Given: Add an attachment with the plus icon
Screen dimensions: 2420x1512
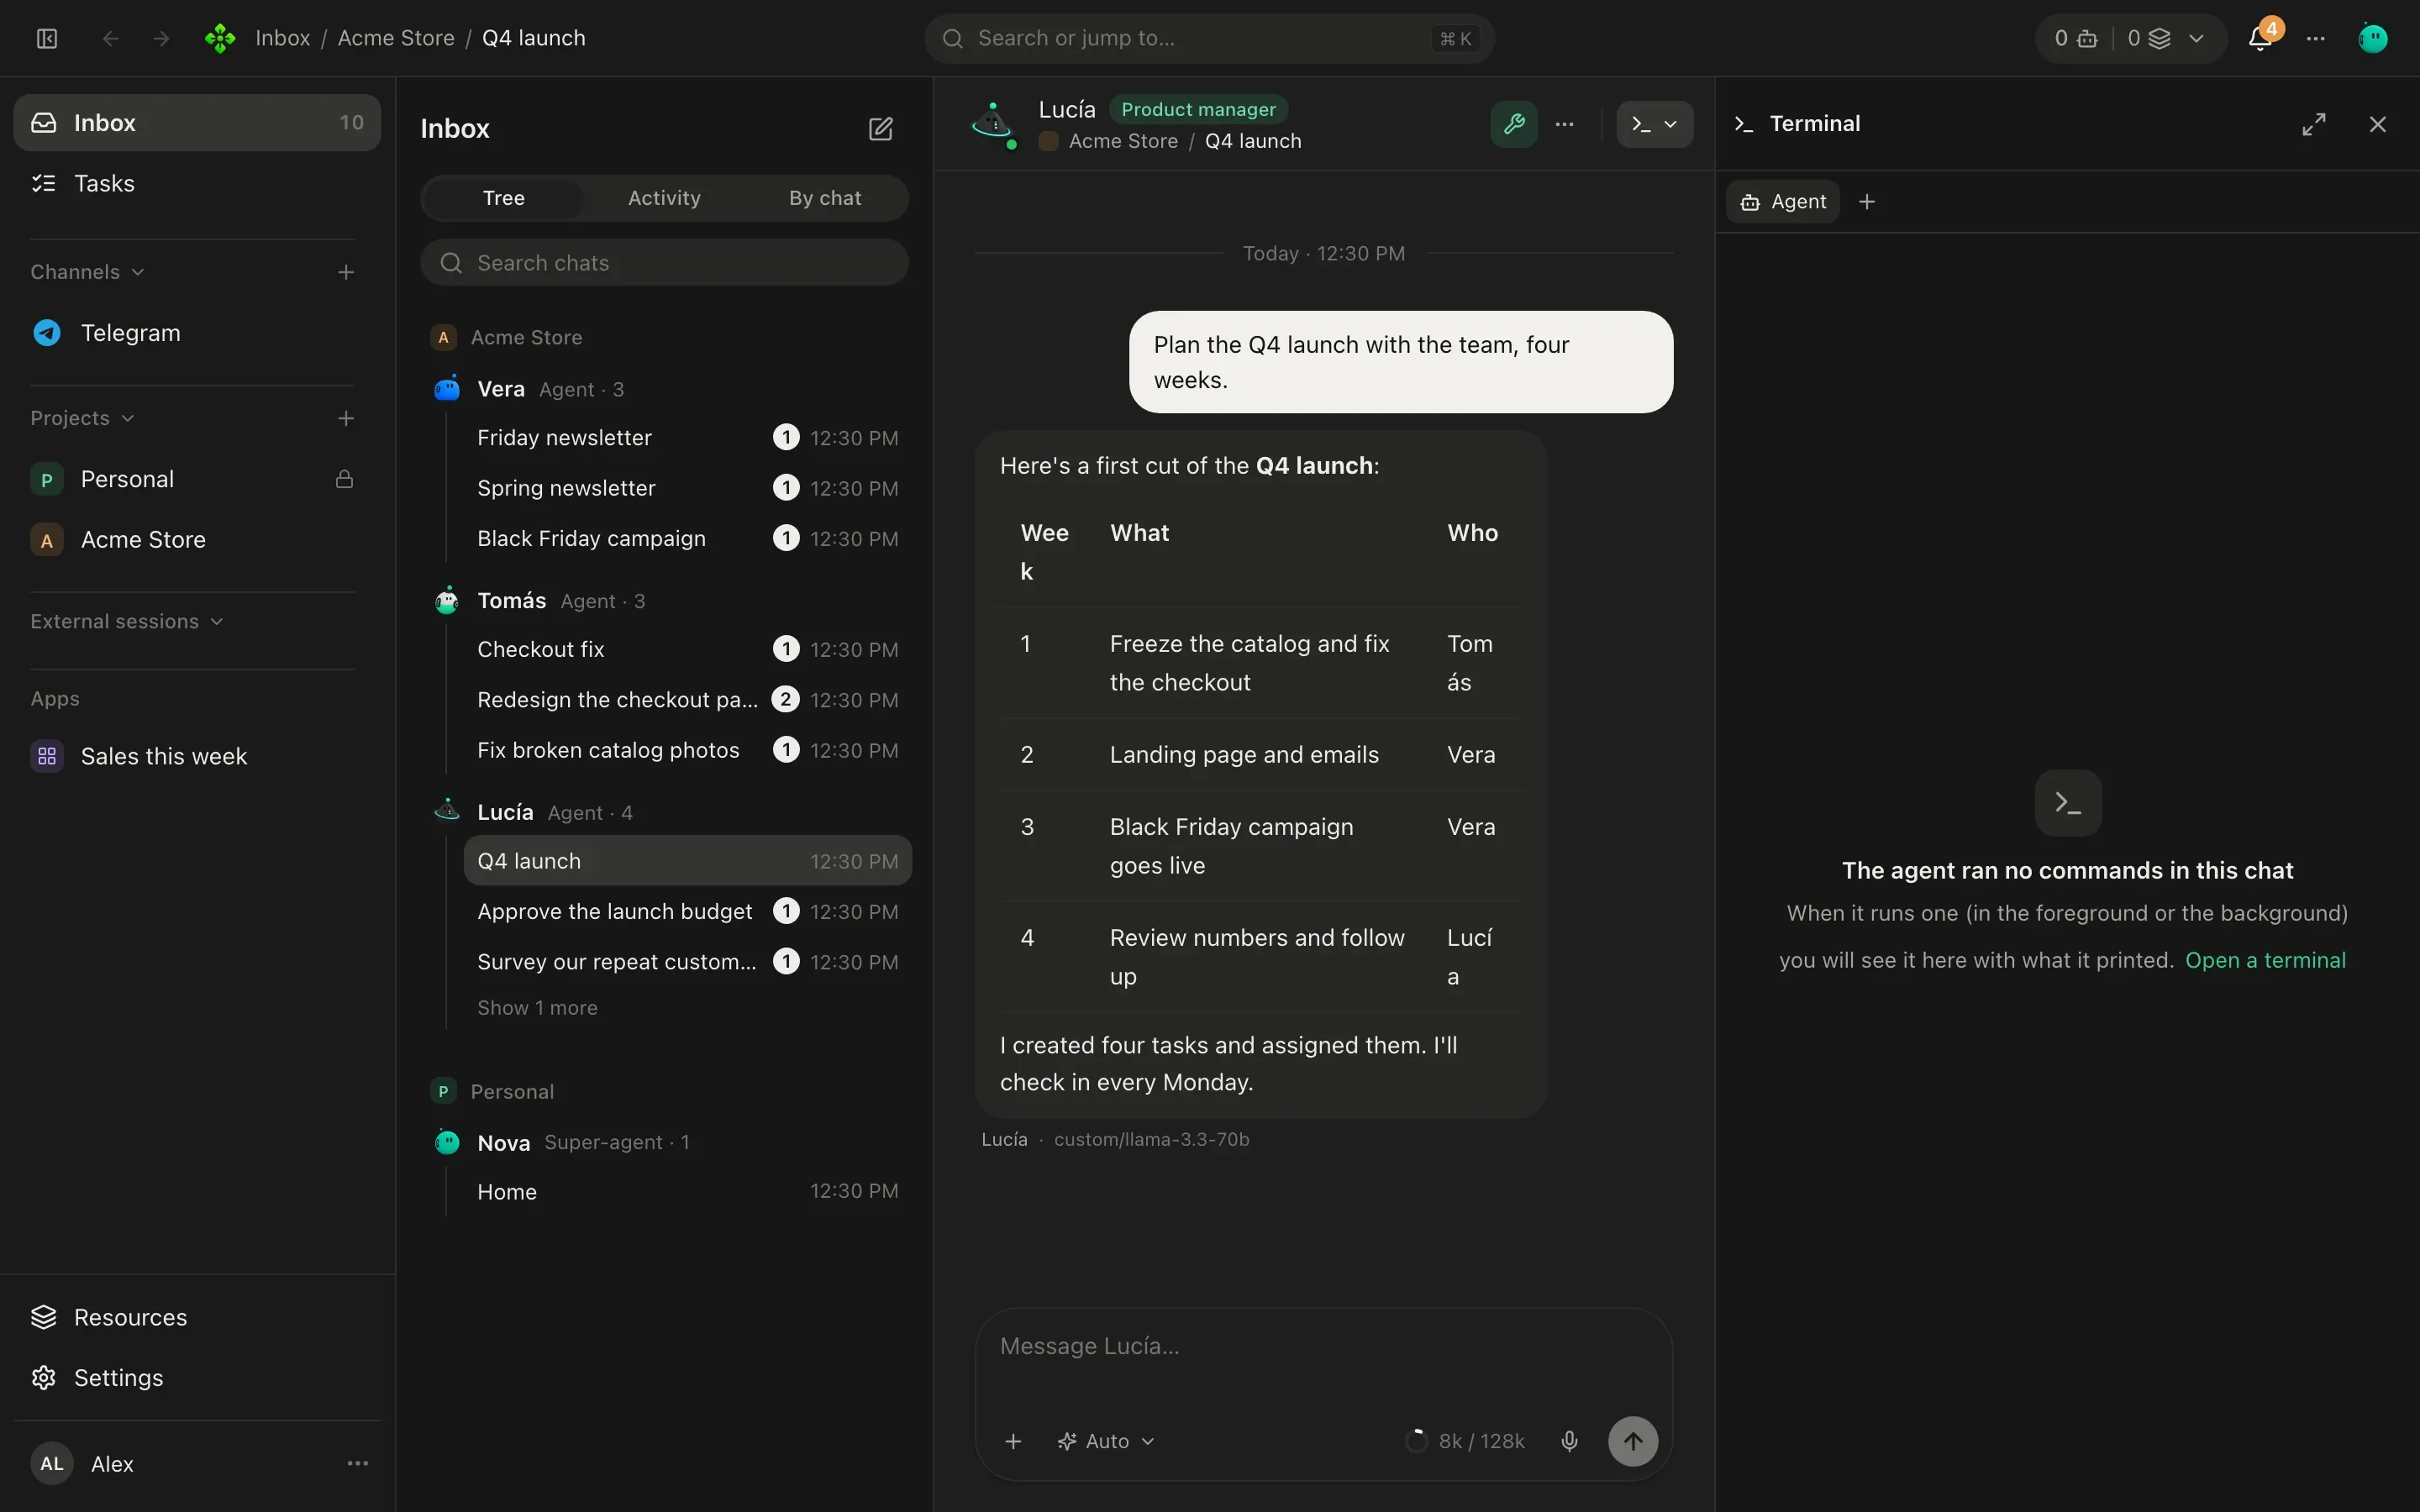Looking at the screenshot, I should (x=1013, y=1441).
